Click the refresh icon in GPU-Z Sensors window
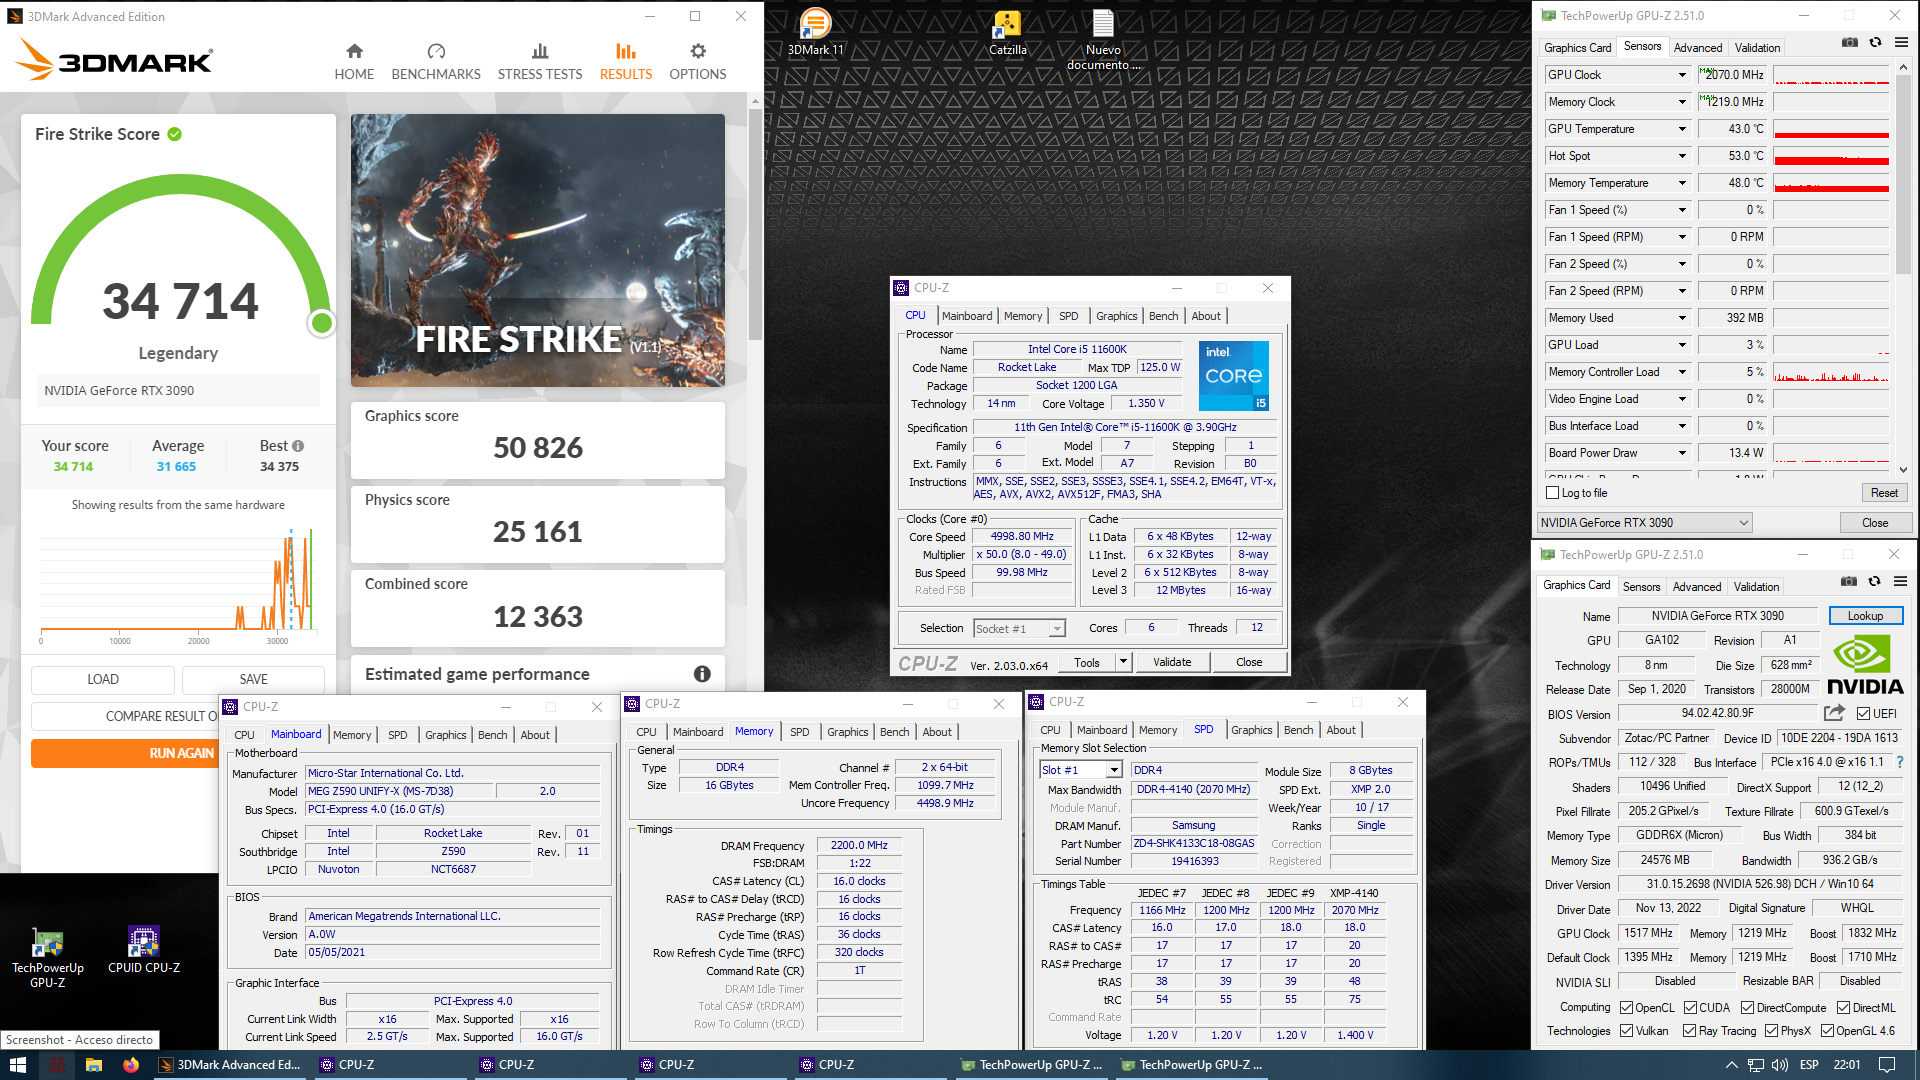This screenshot has width=1920, height=1080. (x=1876, y=42)
